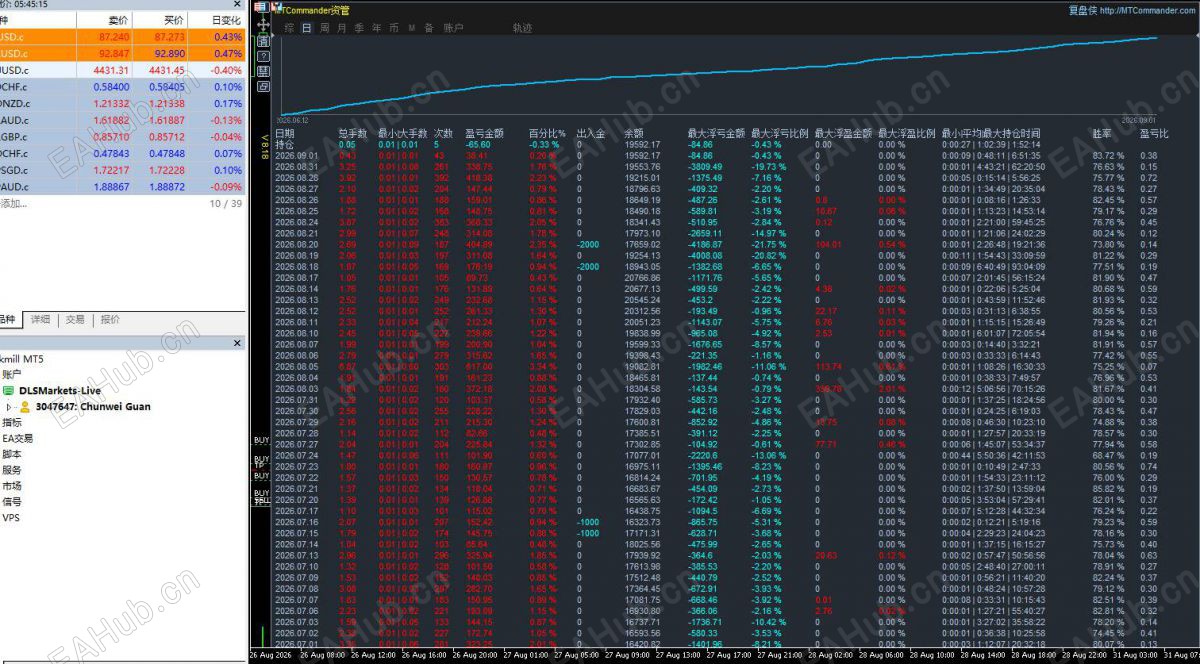Click the four-arrow move panel icon
Image resolution: width=1200 pixels, height=664 pixels.
coord(263,24)
